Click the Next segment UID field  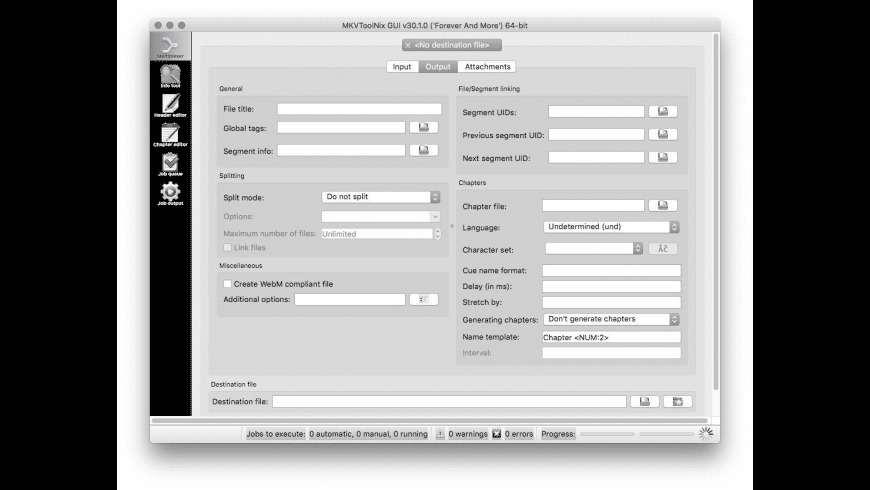tap(596, 158)
